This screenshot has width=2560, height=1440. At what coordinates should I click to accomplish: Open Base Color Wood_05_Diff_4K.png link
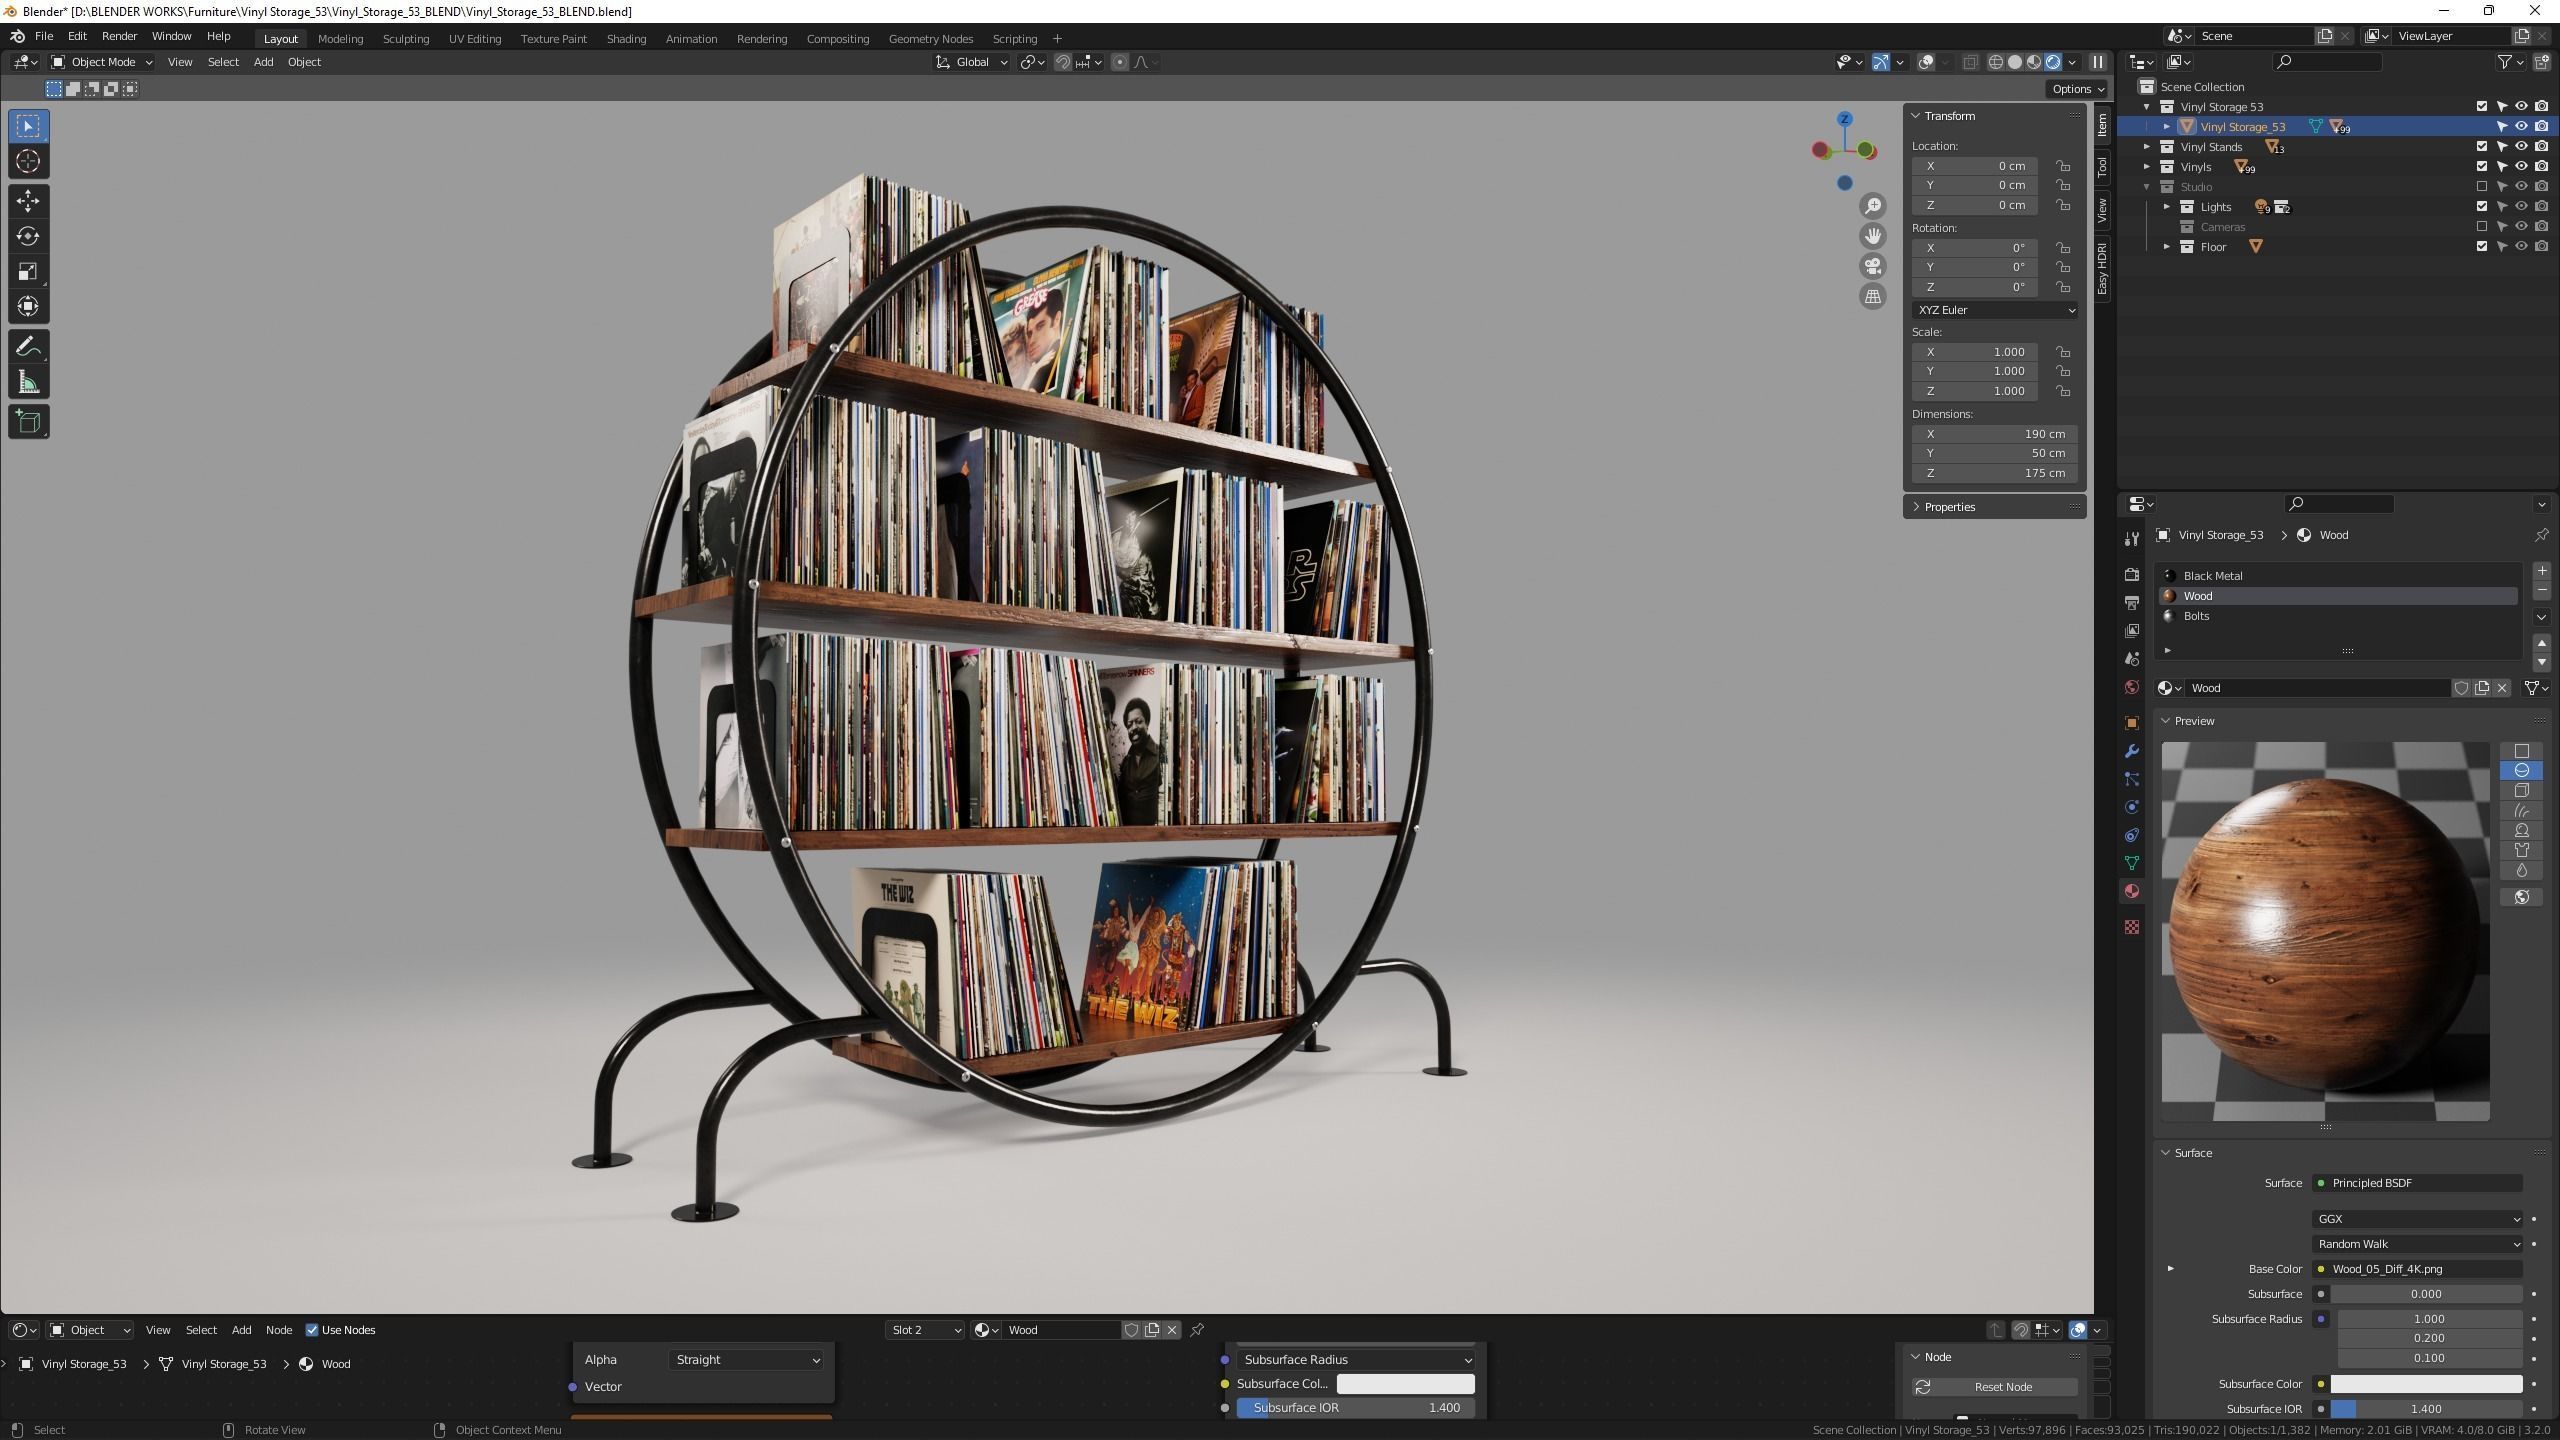click(x=2417, y=1269)
